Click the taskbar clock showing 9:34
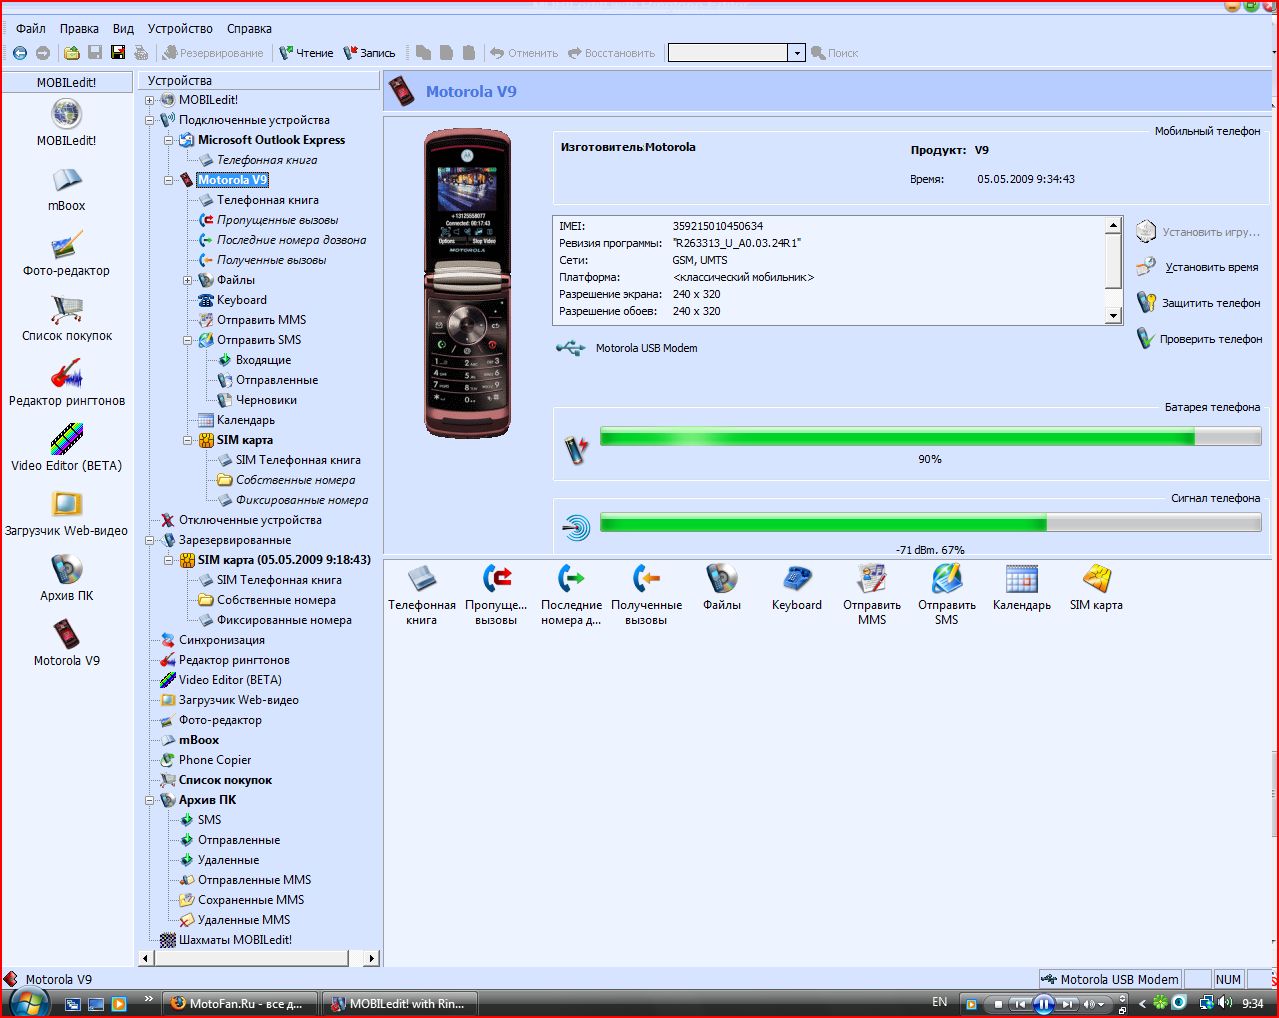The image size is (1279, 1018). [1253, 1003]
